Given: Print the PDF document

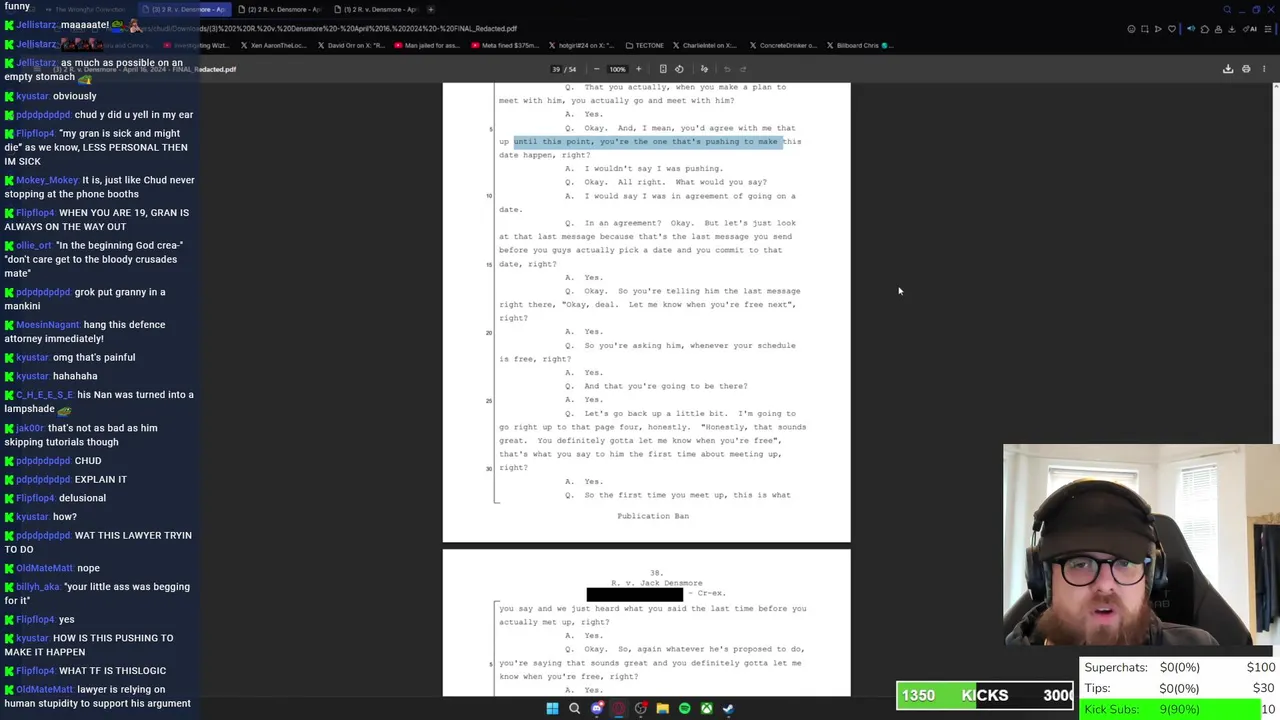Looking at the screenshot, I should tap(1246, 69).
